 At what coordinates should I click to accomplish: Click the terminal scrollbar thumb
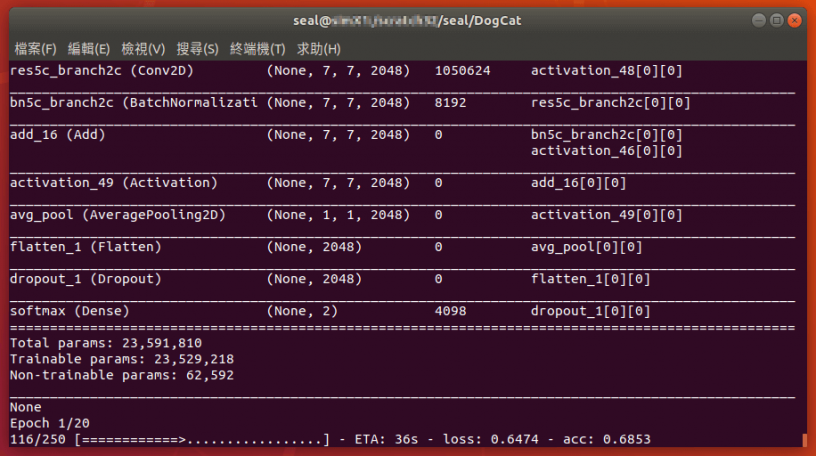[x=803, y=439]
